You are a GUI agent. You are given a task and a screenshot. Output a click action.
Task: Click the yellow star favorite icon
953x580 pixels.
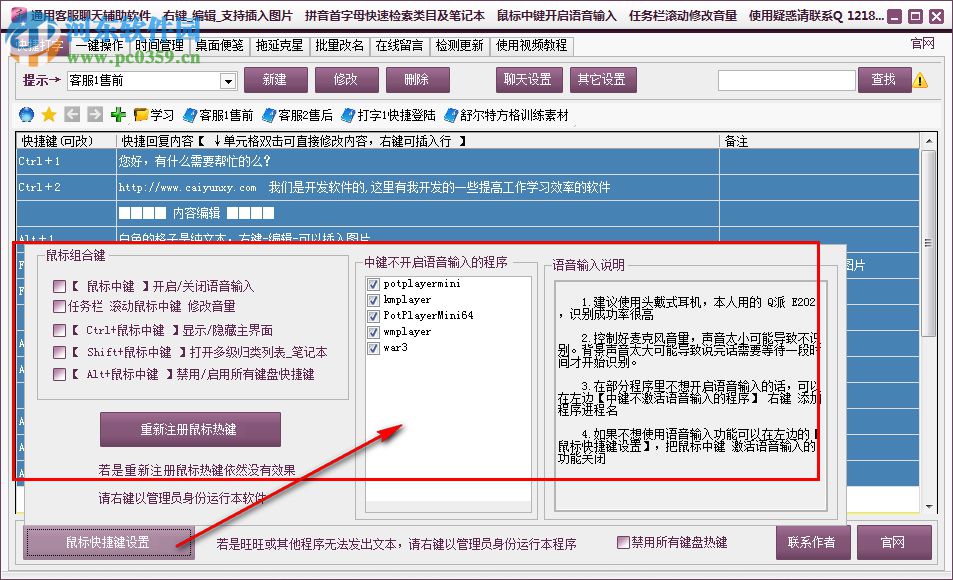pos(49,112)
